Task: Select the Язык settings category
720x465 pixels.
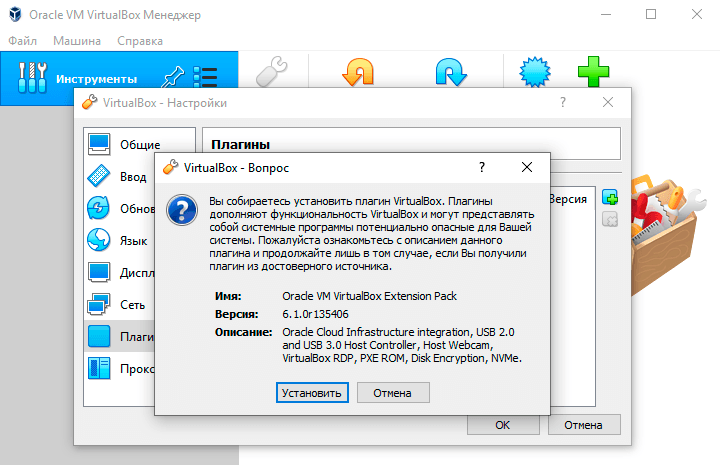Action: coord(120,241)
